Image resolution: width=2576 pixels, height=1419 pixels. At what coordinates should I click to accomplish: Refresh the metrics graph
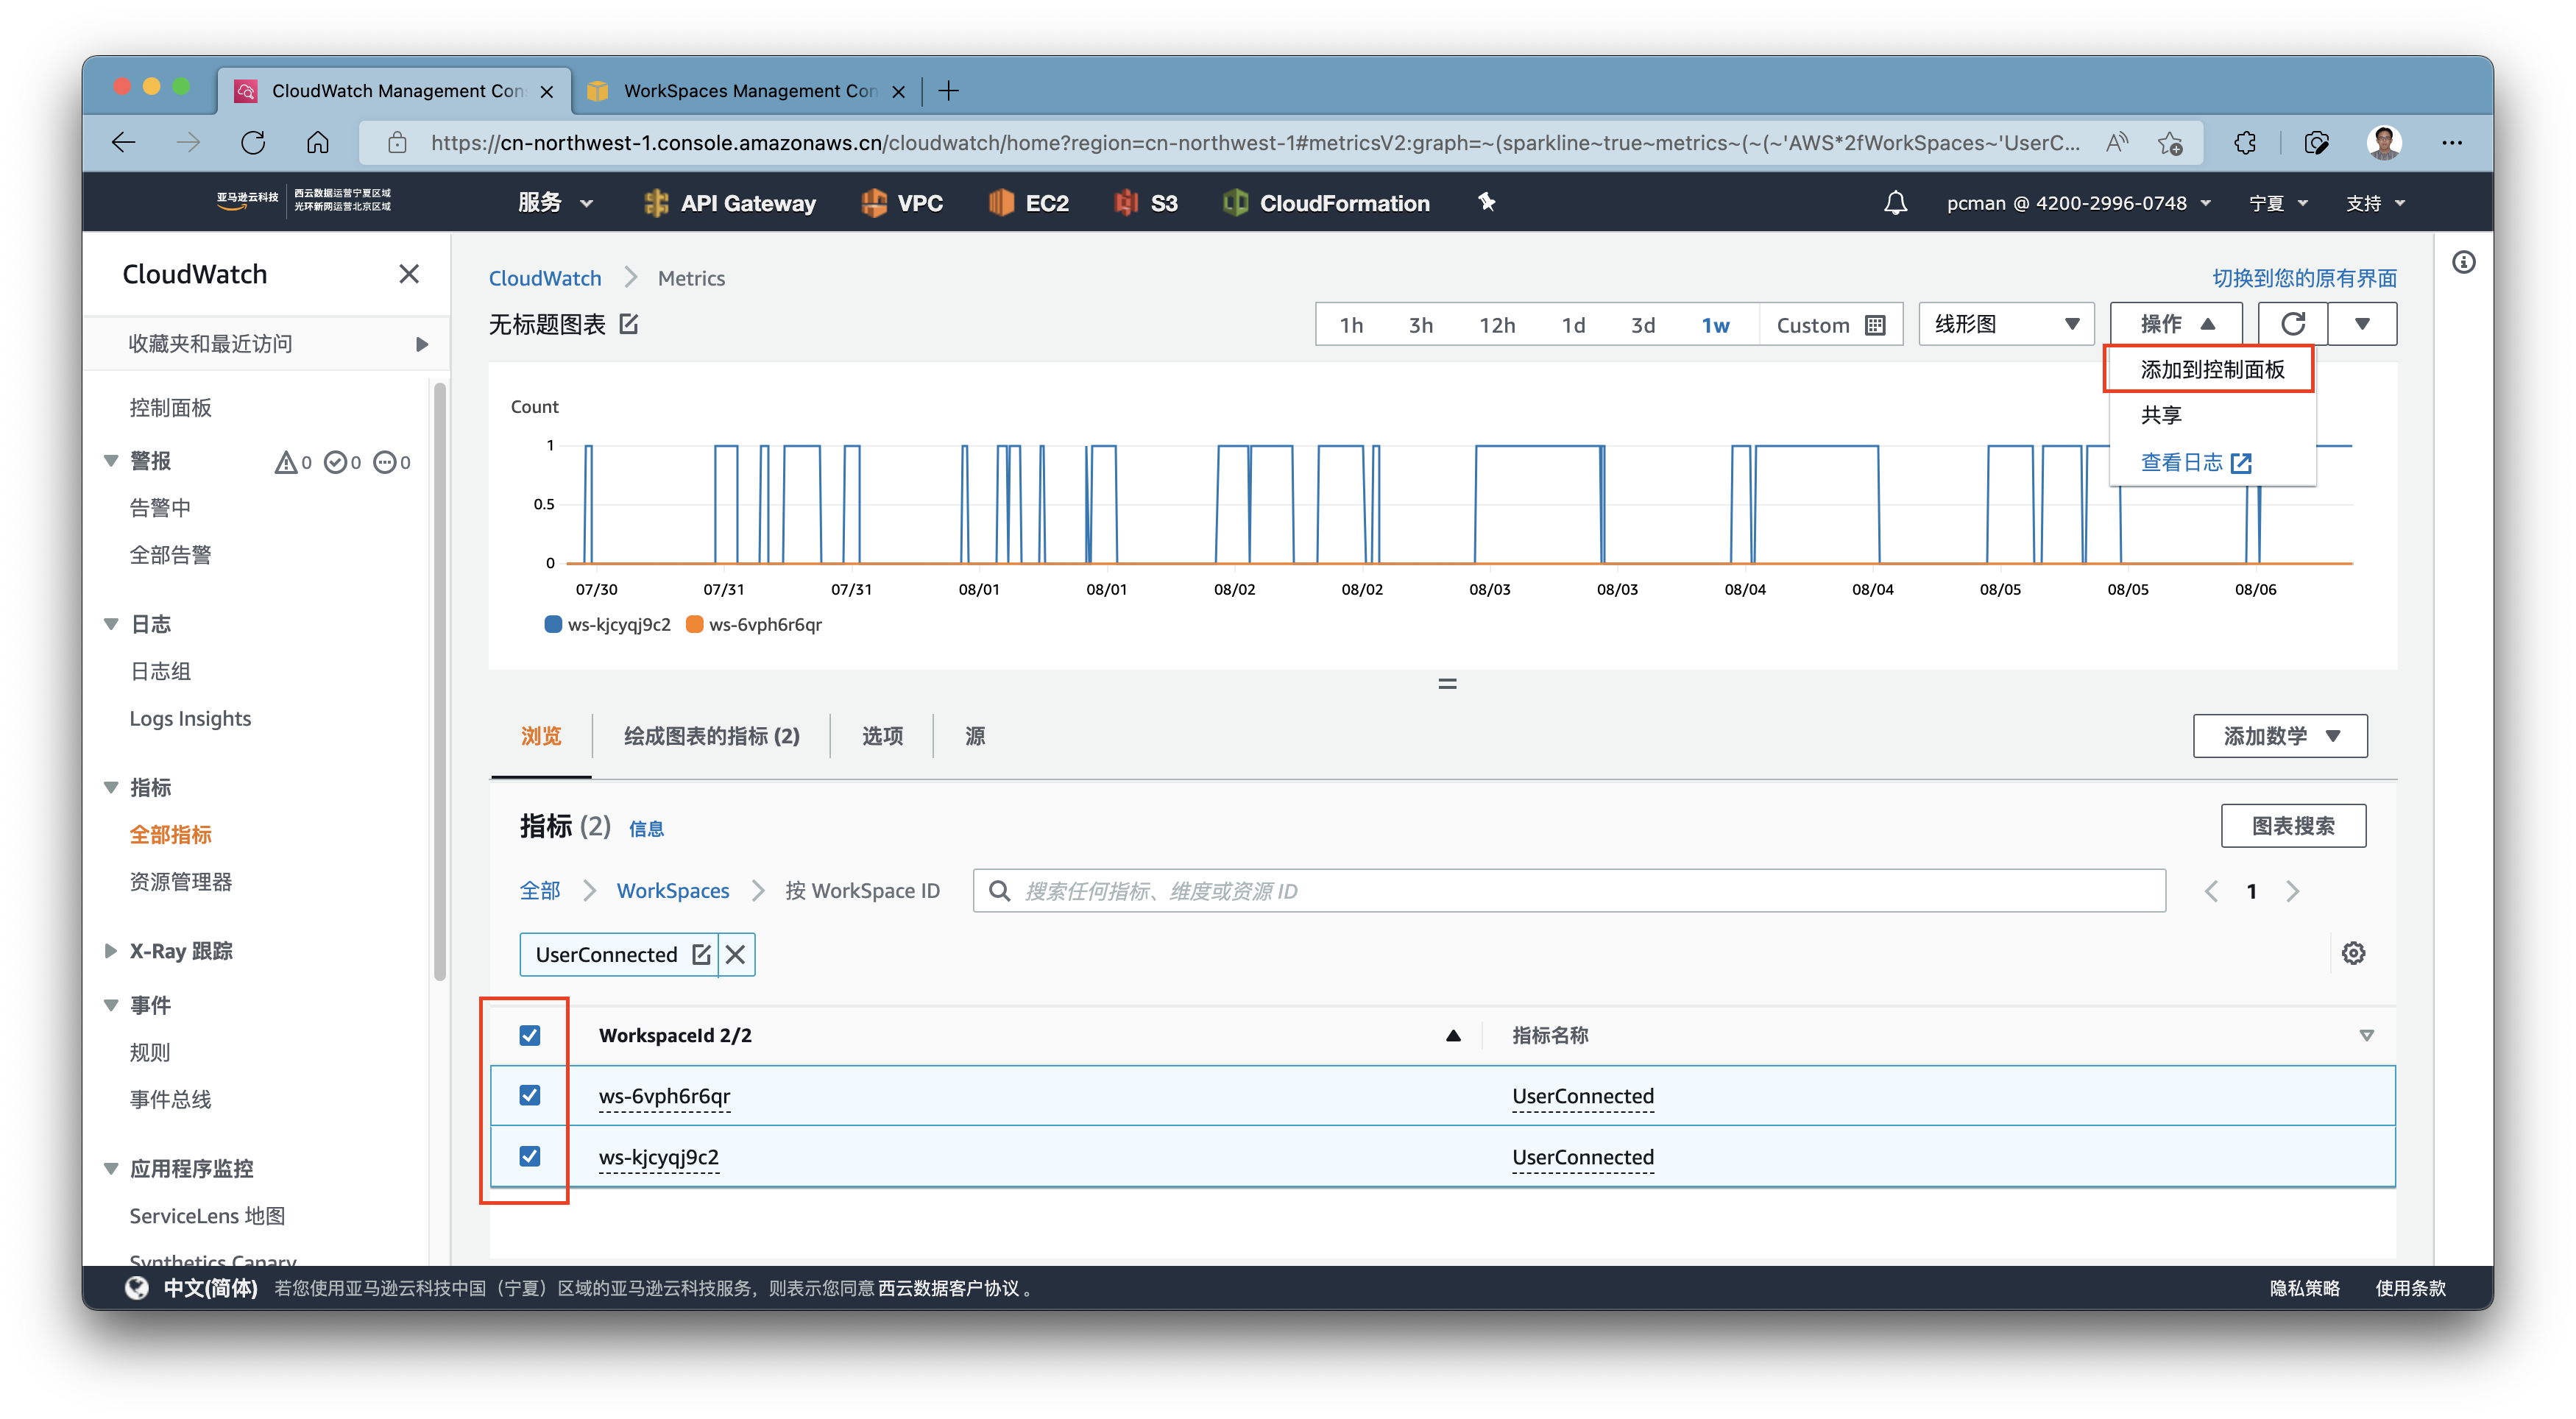2292,324
